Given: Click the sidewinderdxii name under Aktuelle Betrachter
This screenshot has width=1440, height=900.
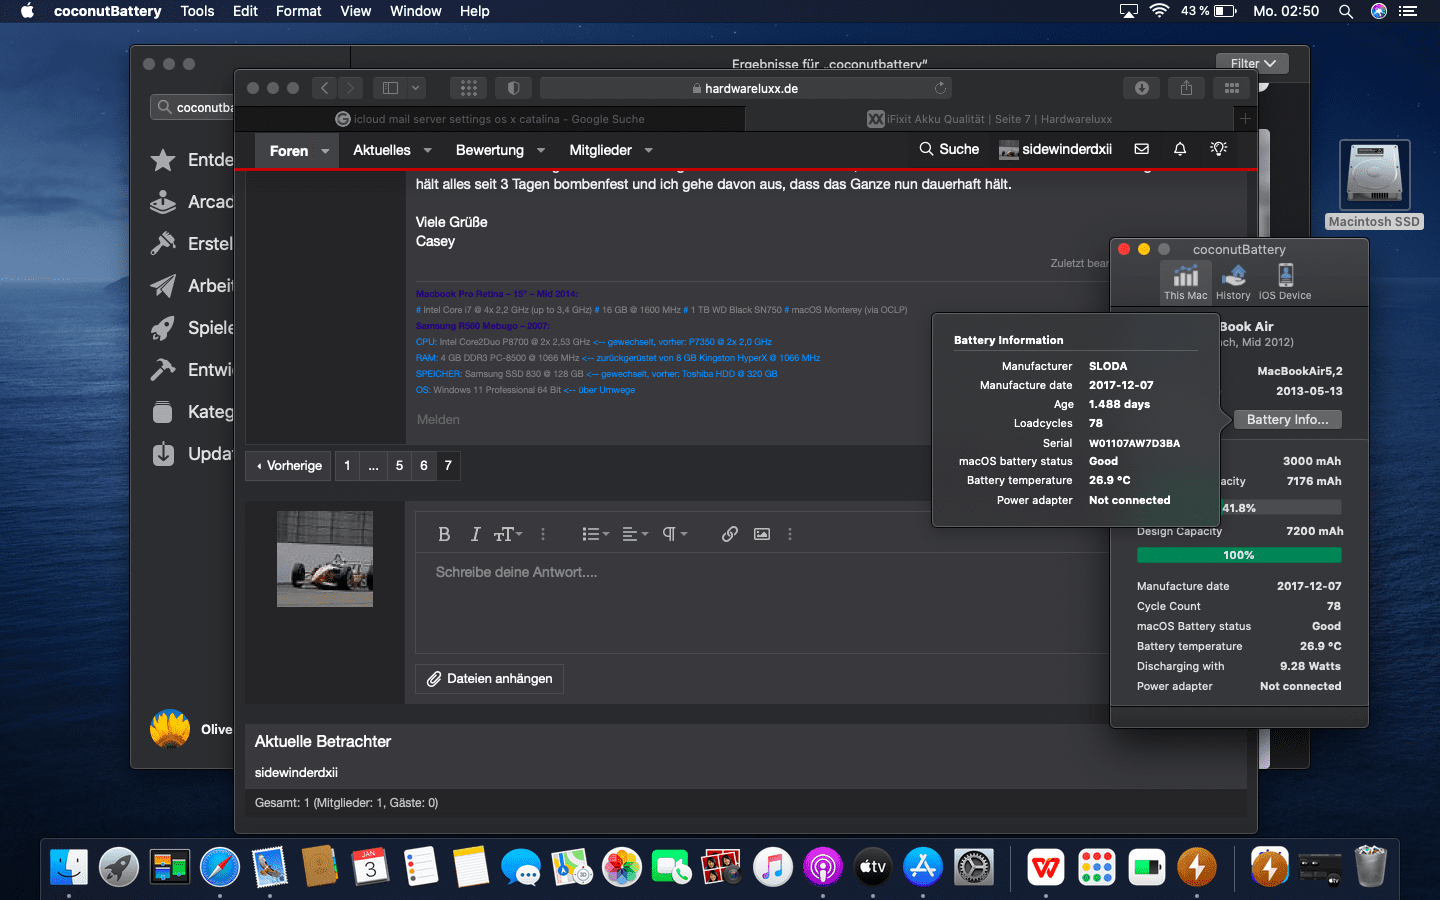Looking at the screenshot, I should coord(296,773).
